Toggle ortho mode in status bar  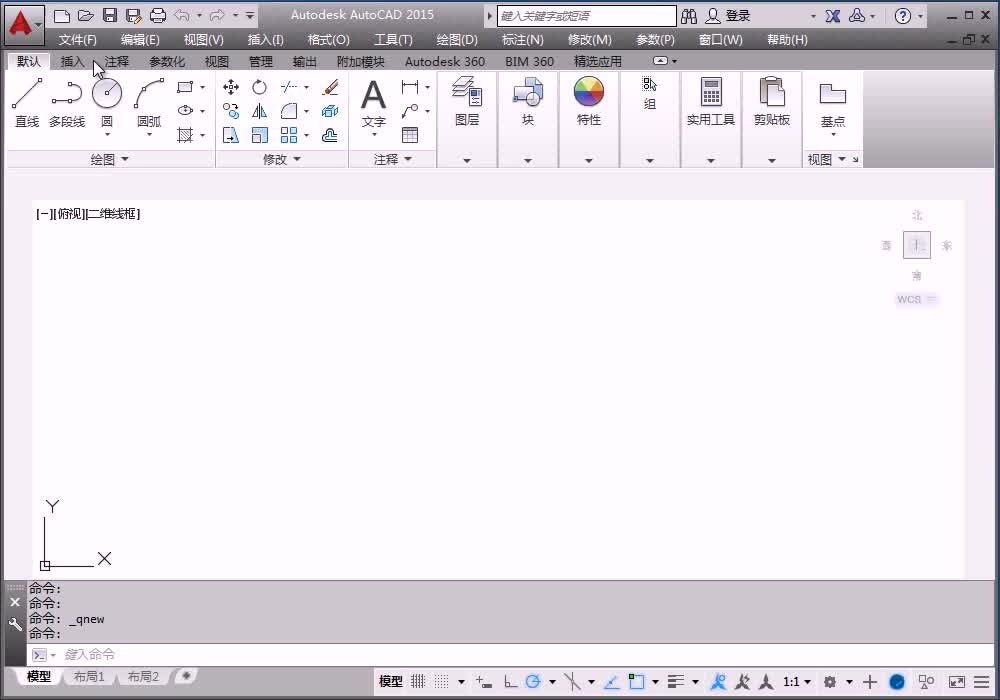tap(510, 682)
